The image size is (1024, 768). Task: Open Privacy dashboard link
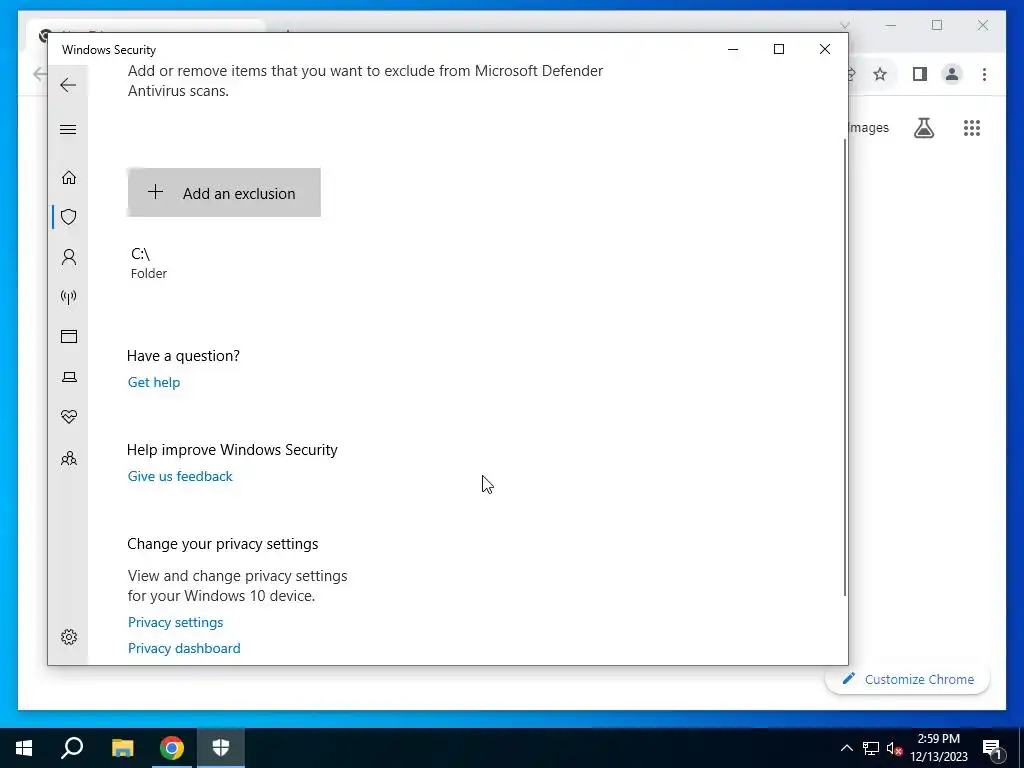pos(184,648)
